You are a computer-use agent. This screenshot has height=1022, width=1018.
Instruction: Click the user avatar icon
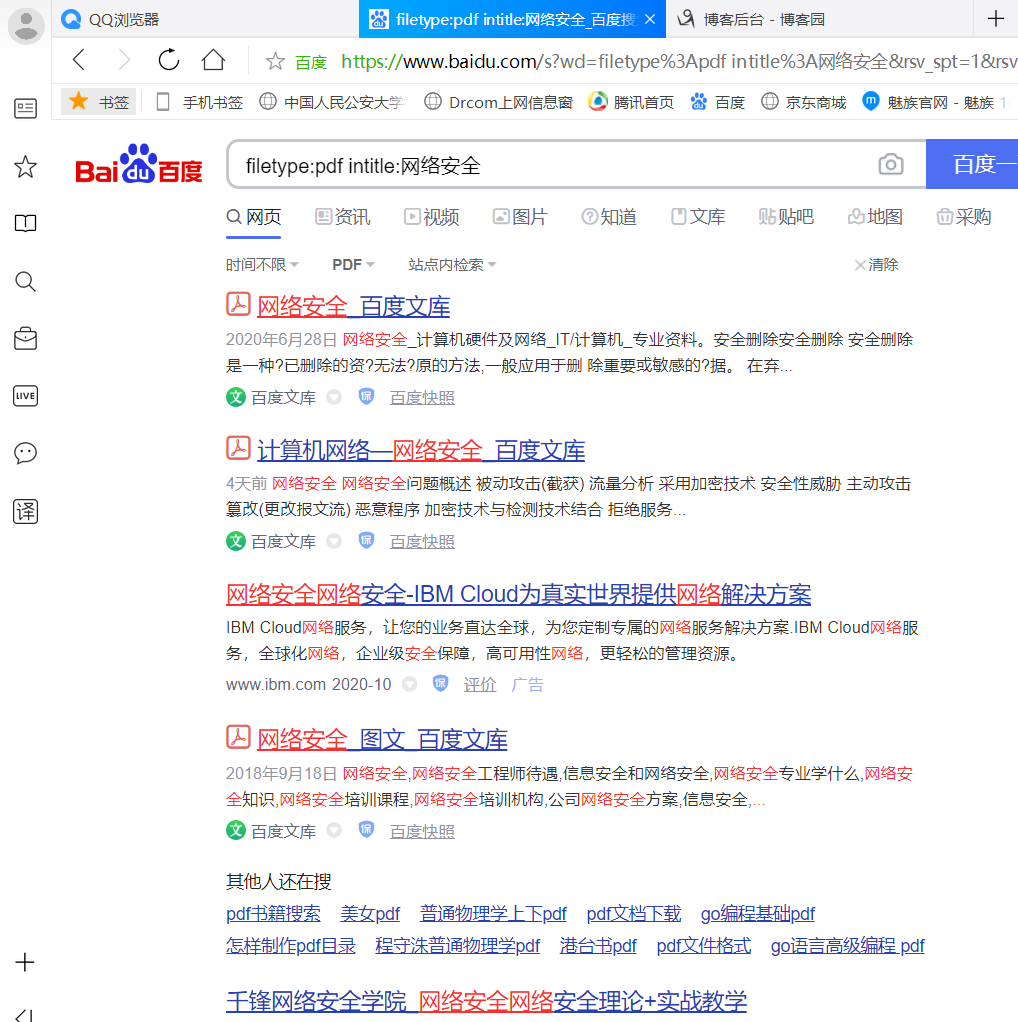coord(25,25)
